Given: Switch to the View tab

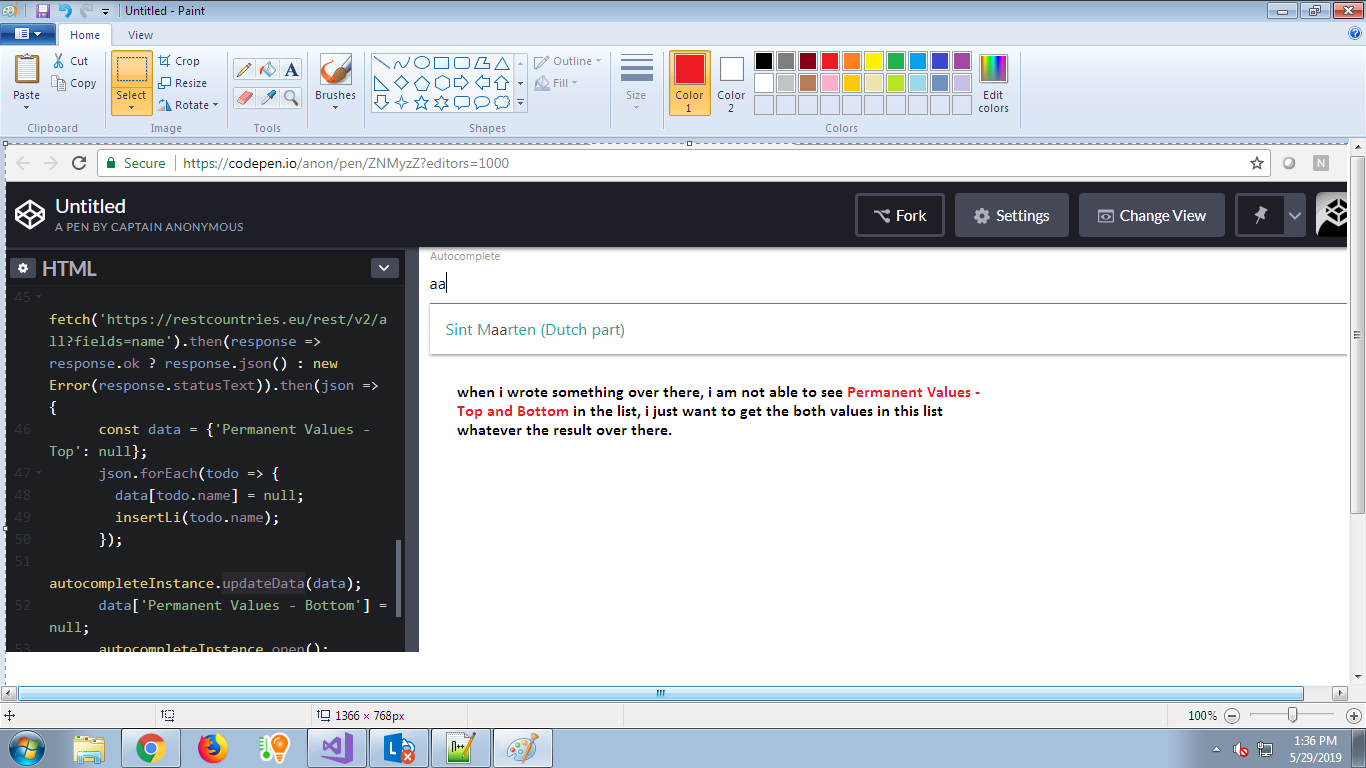Looking at the screenshot, I should 140,33.
